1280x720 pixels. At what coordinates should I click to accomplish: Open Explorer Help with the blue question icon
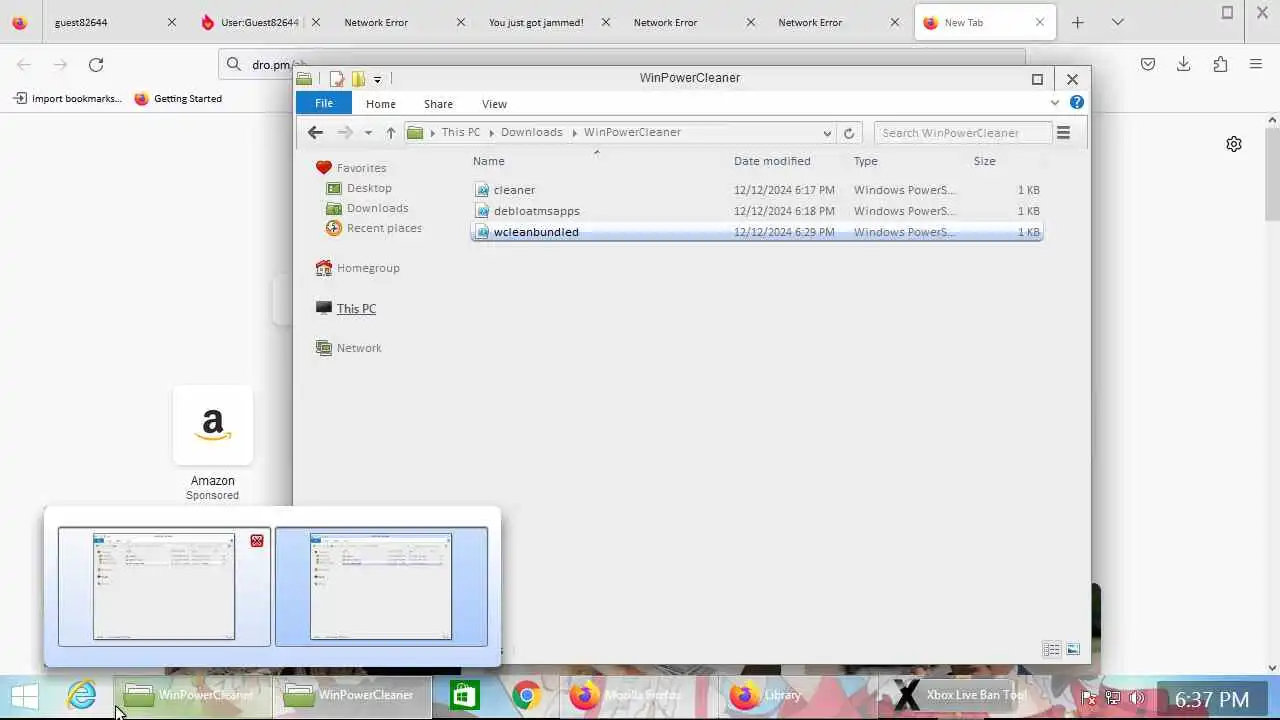click(x=1076, y=102)
